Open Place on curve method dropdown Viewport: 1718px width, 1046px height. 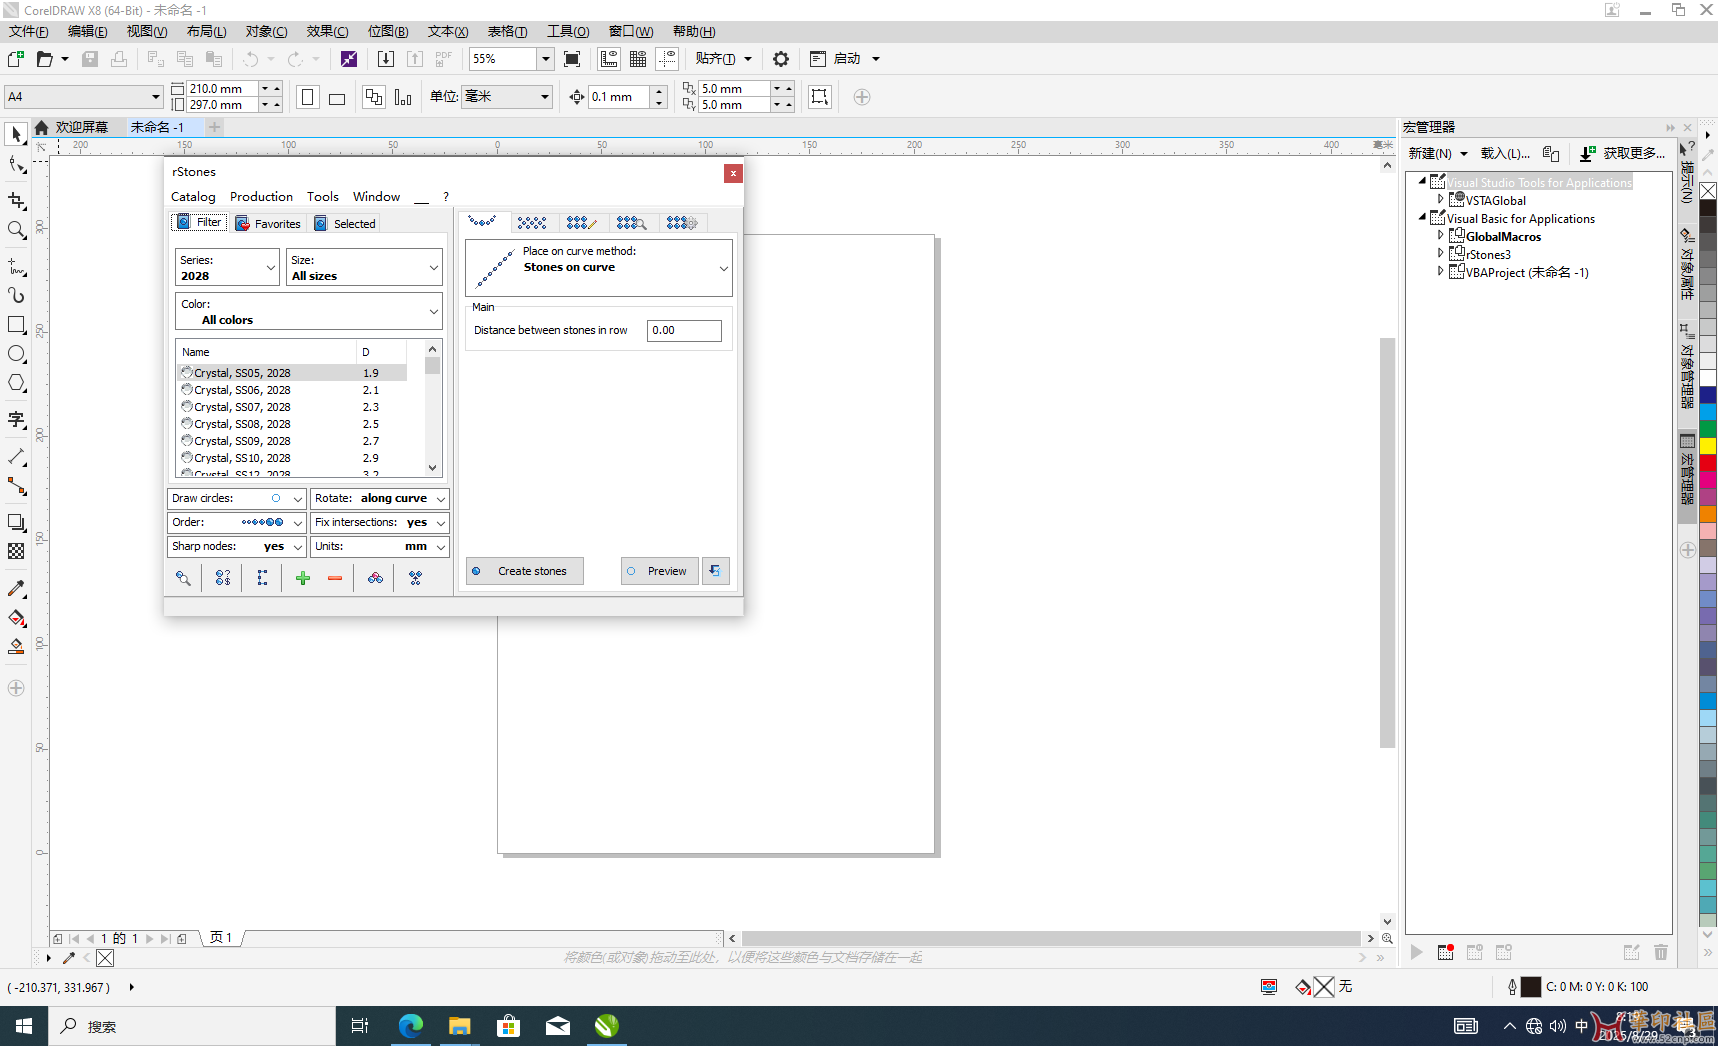pyautogui.click(x=599, y=268)
